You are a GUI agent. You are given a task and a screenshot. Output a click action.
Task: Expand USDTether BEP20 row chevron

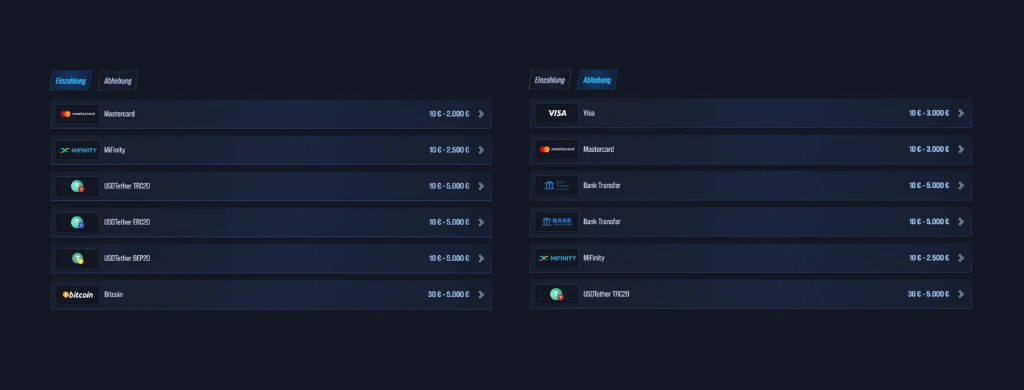point(481,259)
